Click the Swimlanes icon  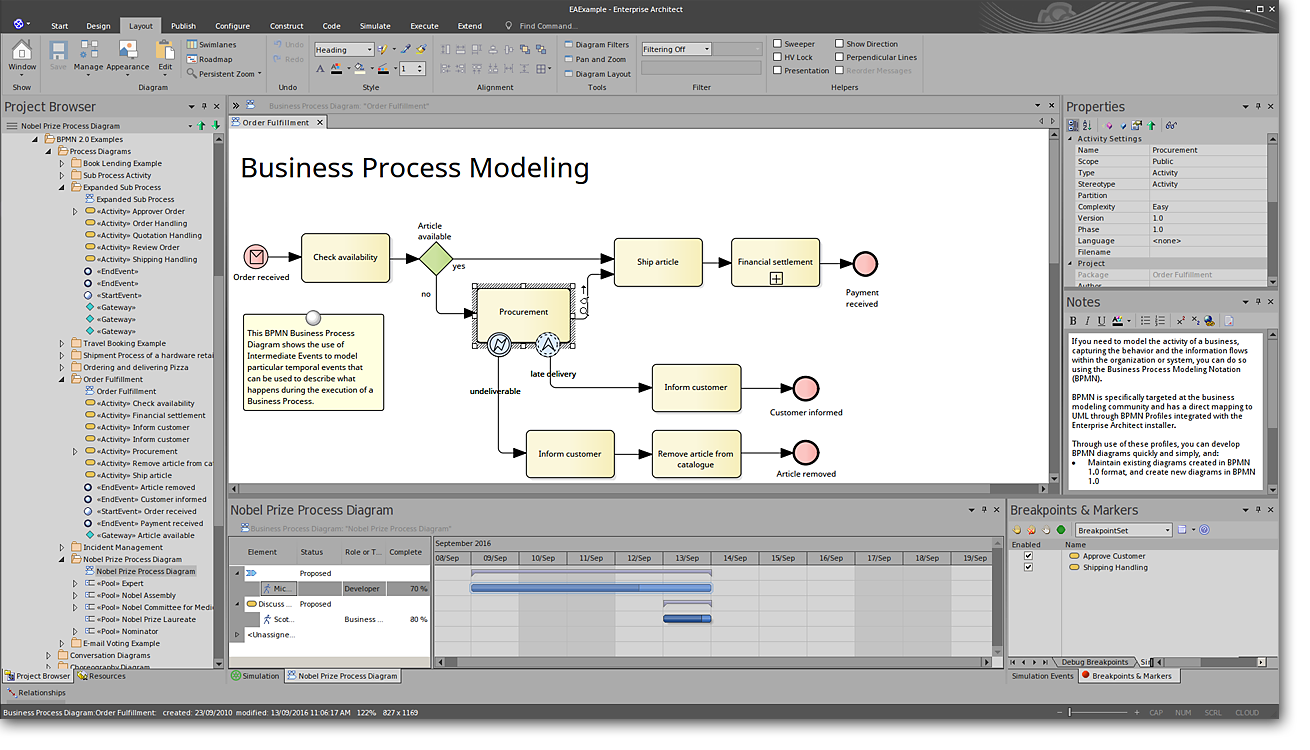pos(192,45)
